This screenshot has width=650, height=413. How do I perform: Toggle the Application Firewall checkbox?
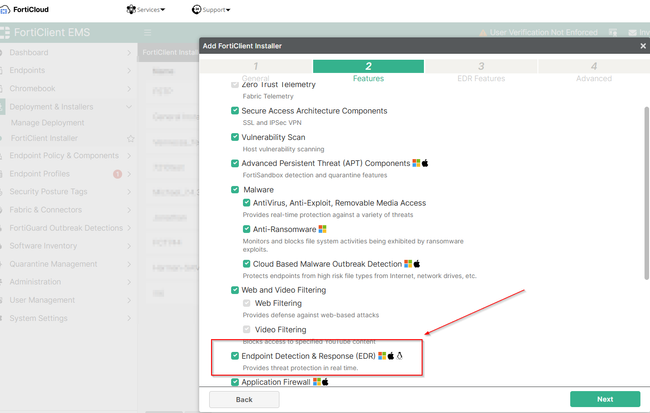[235, 382]
